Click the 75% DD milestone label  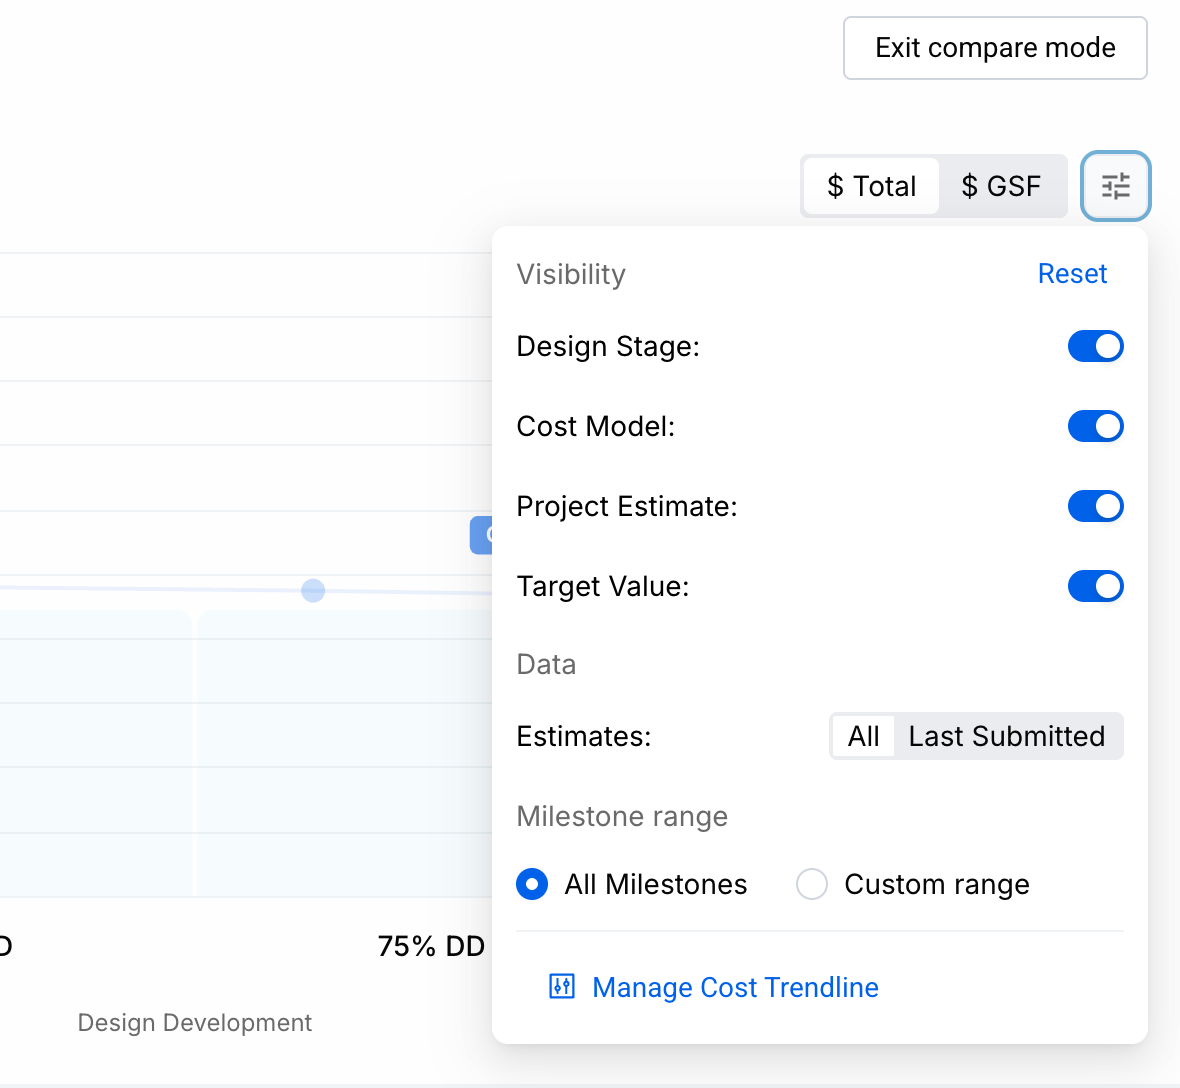pos(431,946)
